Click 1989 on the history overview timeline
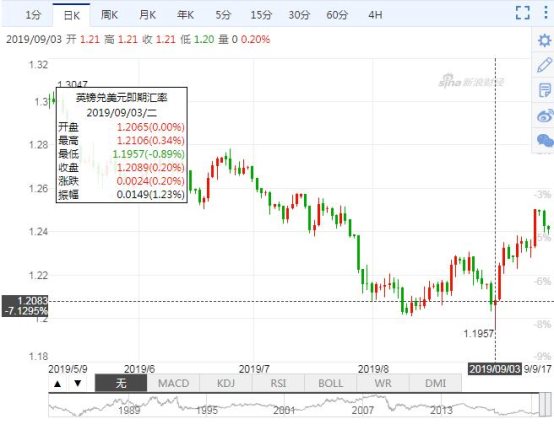This screenshot has height=430, width=554. tap(129, 410)
